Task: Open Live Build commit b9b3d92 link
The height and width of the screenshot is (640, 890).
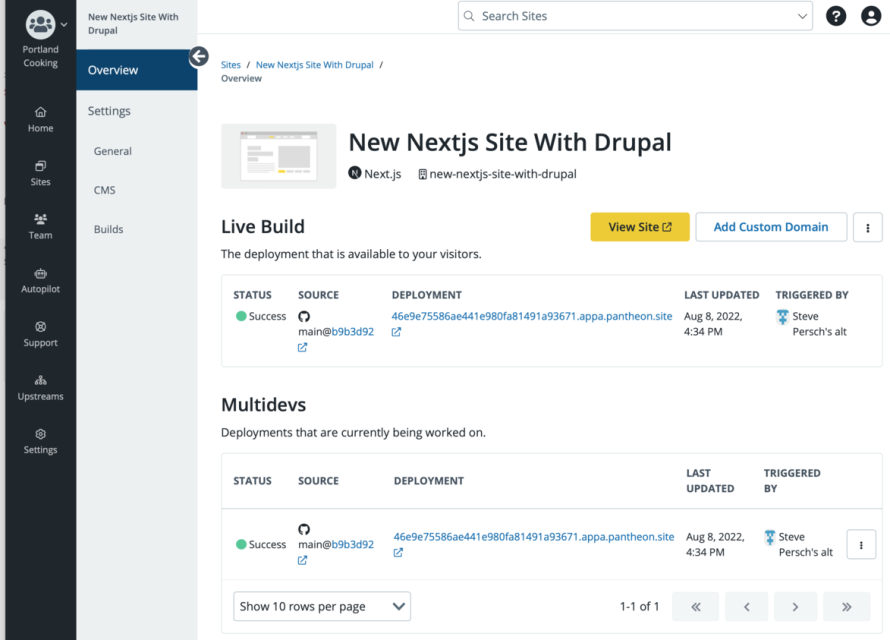Action: click(352, 331)
